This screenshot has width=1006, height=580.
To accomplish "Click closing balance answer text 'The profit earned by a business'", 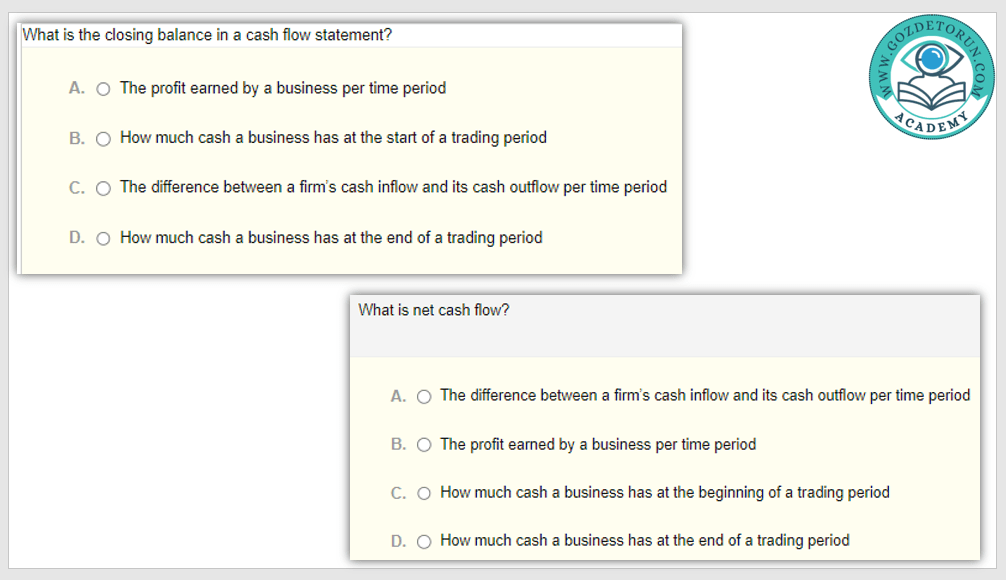I will click(283, 88).
